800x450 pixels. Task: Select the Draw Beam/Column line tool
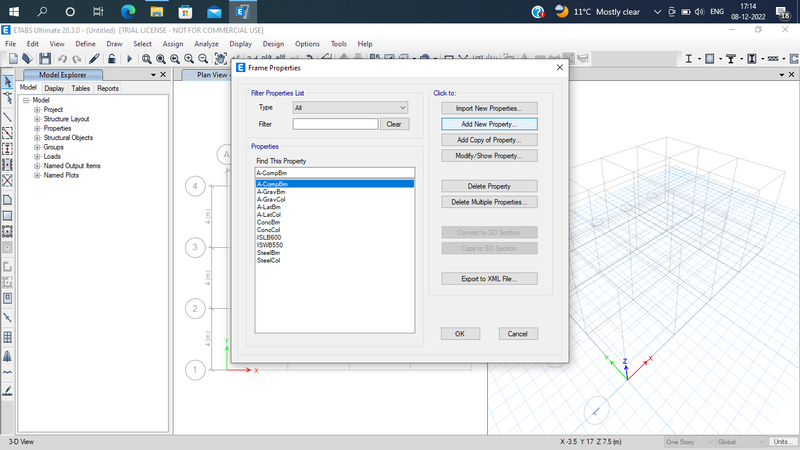(8, 117)
